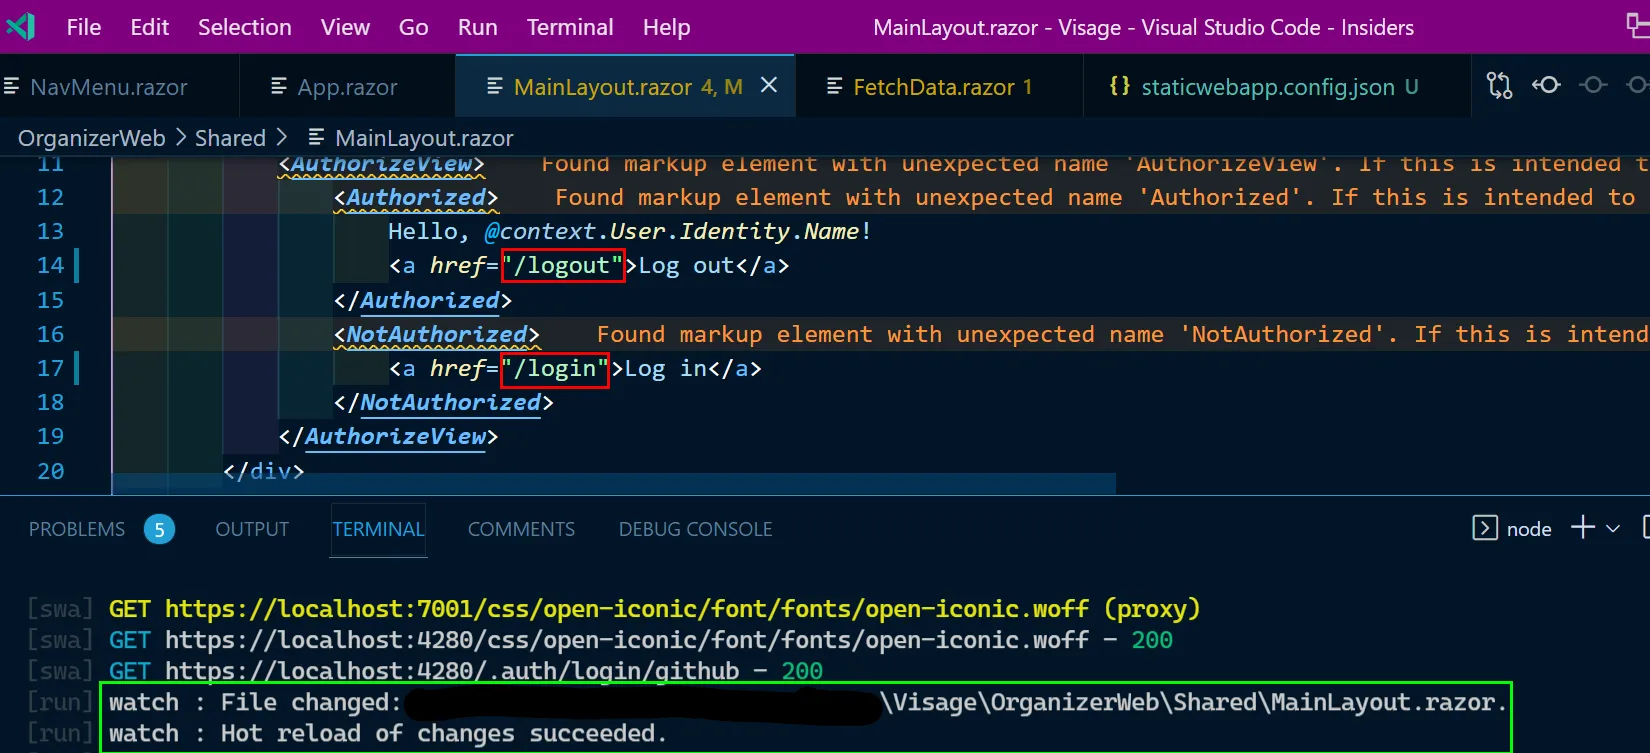The height and width of the screenshot is (753, 1650).
Task: Click the new terminal plus icon
Action: click(1582, 528)
